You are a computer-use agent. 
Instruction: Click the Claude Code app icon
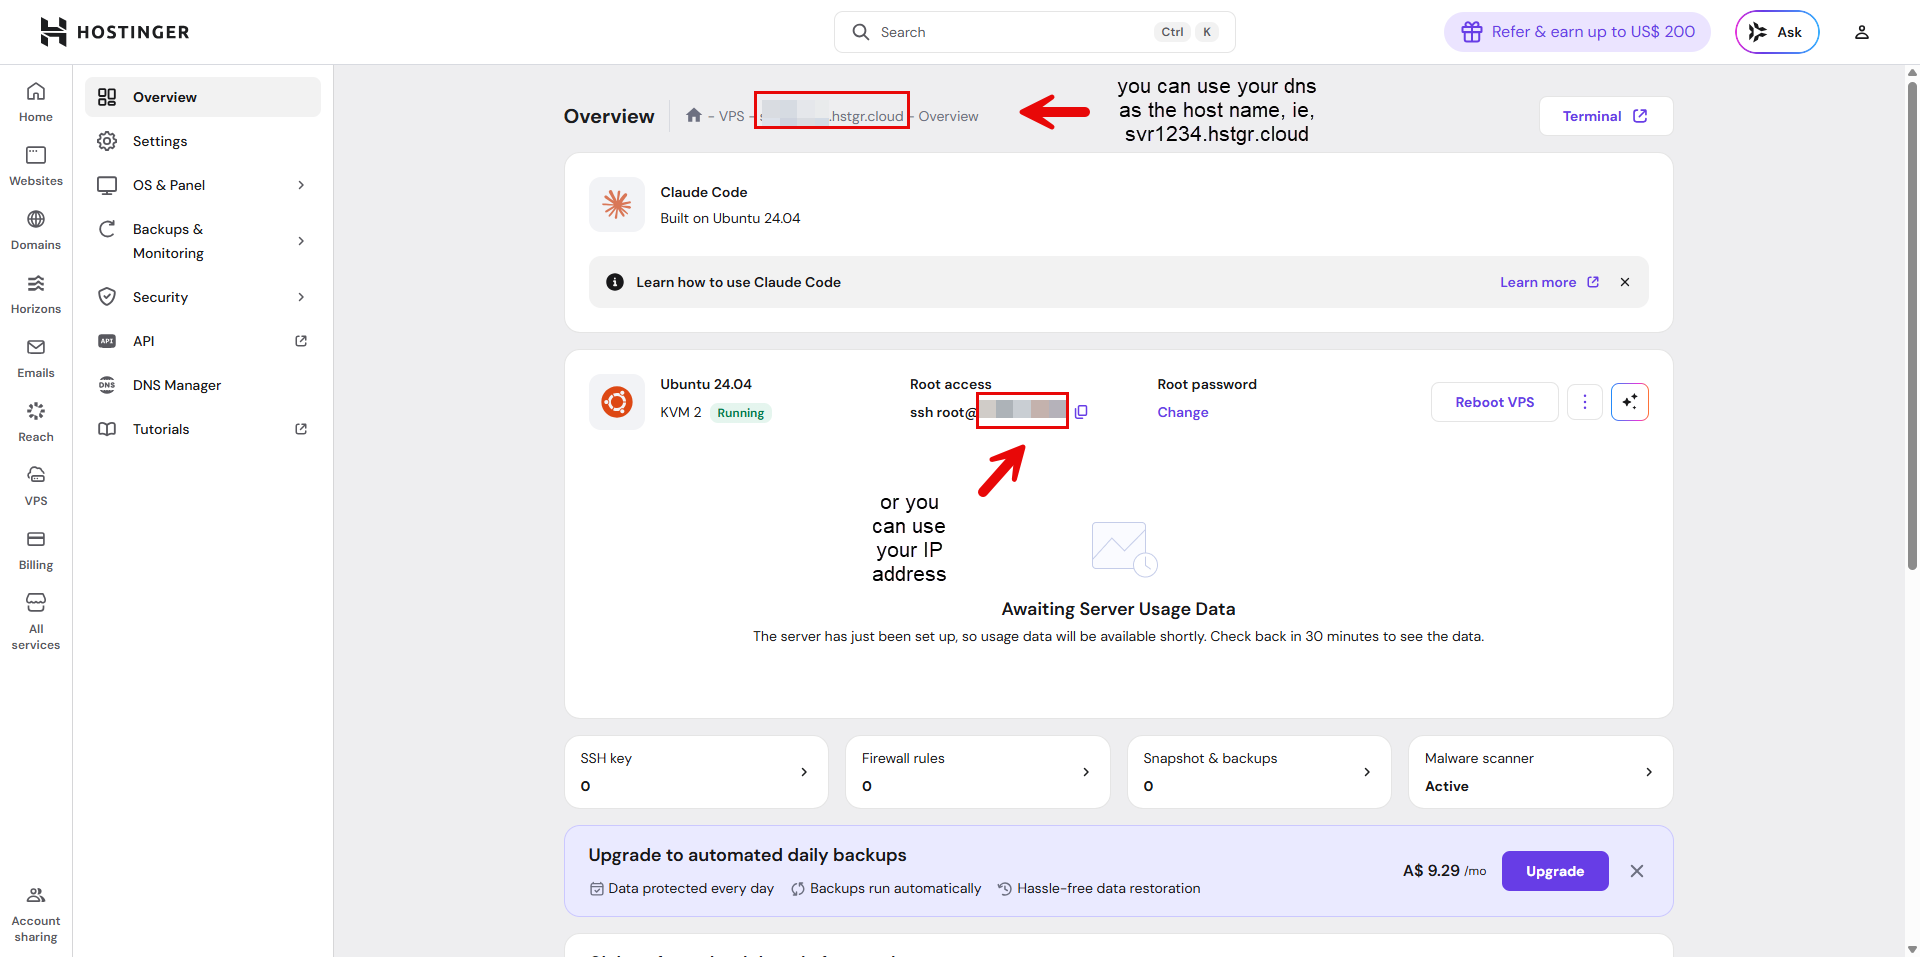click(x=617, y=204)
